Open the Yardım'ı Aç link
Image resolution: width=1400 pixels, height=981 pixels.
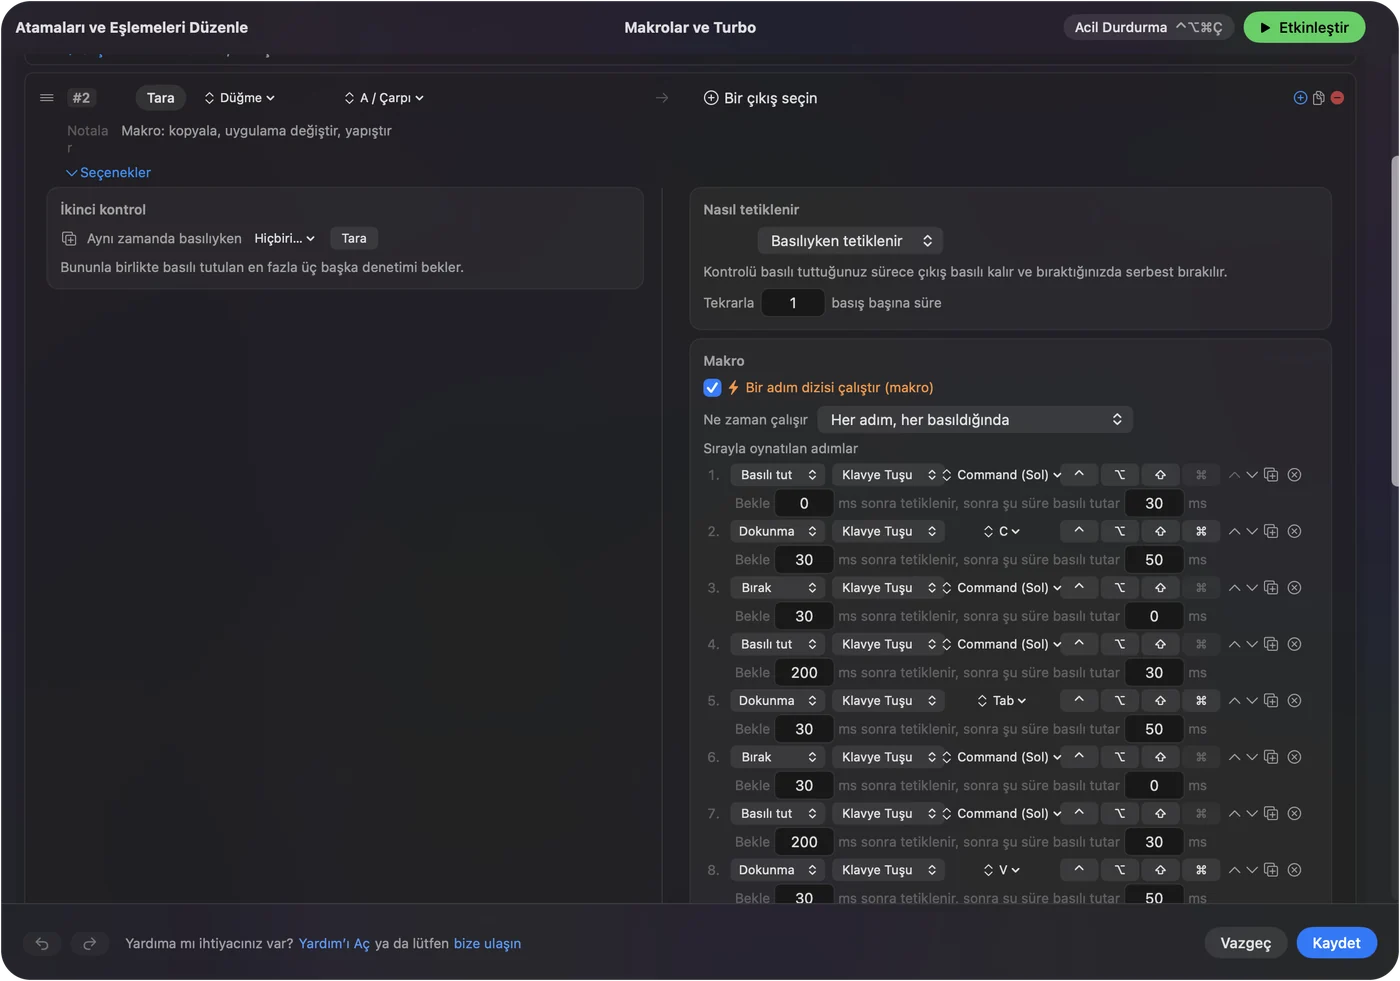[334, 943]
